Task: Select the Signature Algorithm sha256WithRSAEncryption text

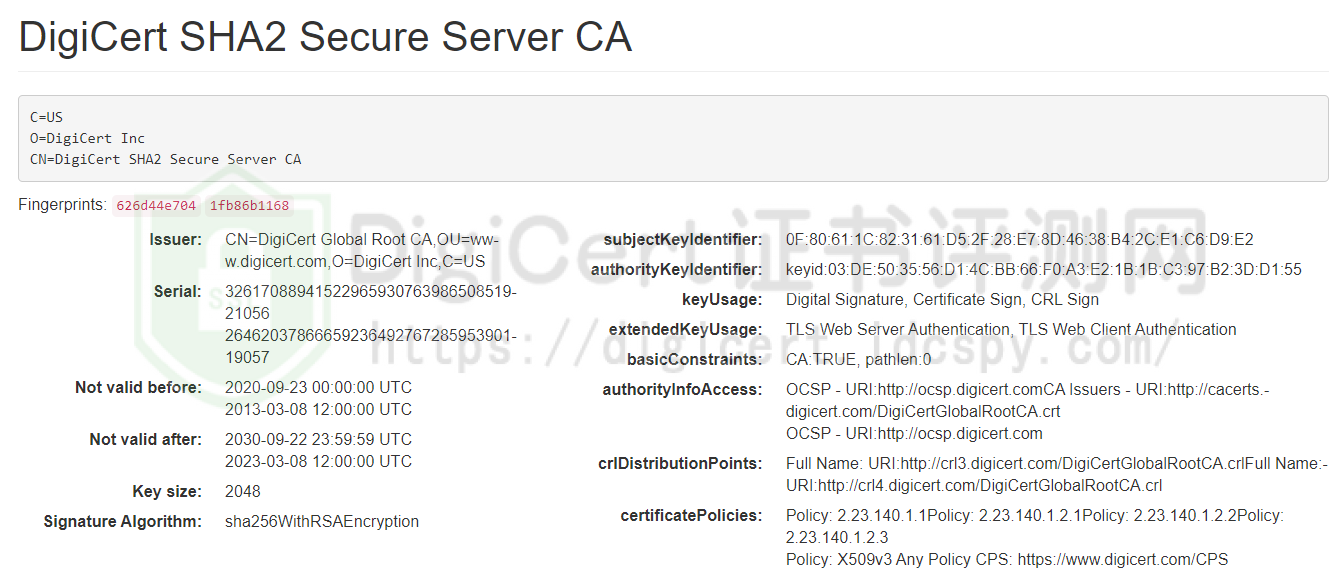Action: [x=320, y=521]
